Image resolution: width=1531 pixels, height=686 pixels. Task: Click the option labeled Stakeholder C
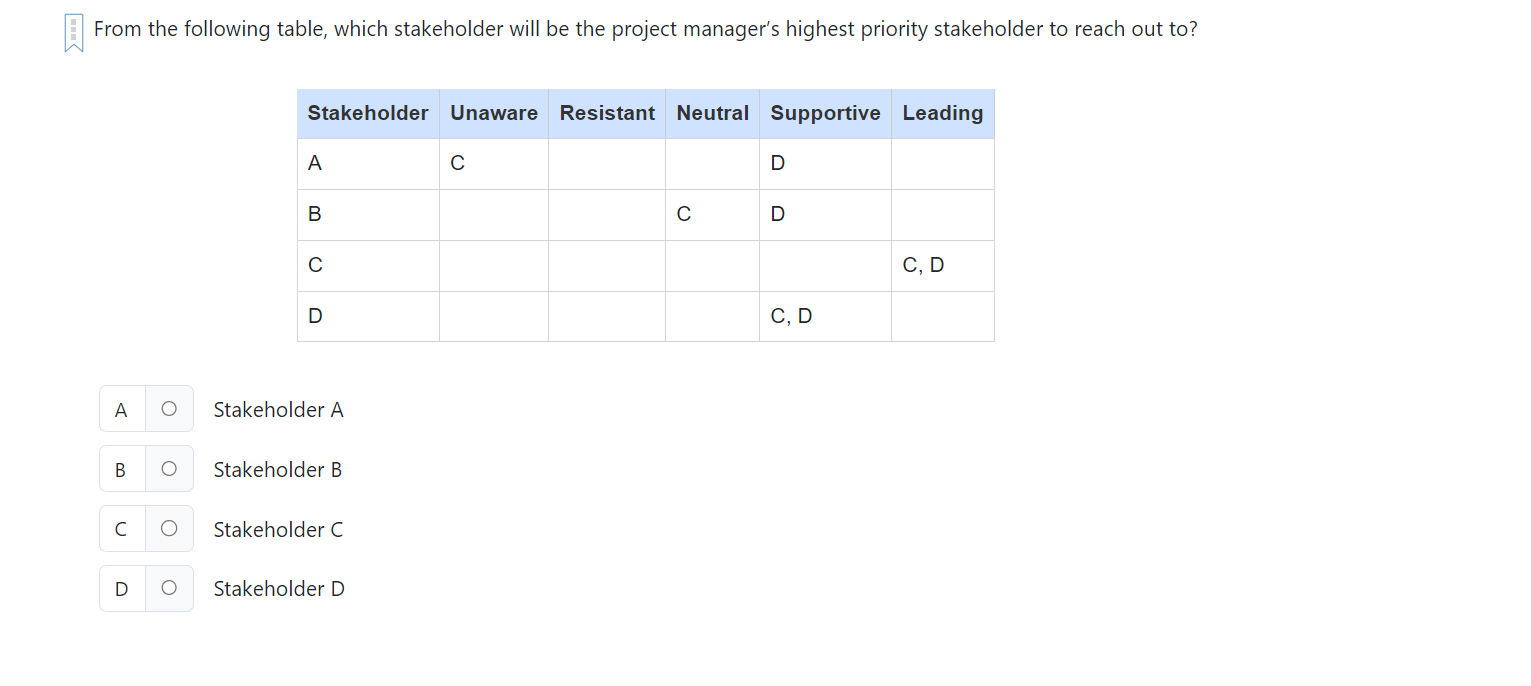click(277, 529)
